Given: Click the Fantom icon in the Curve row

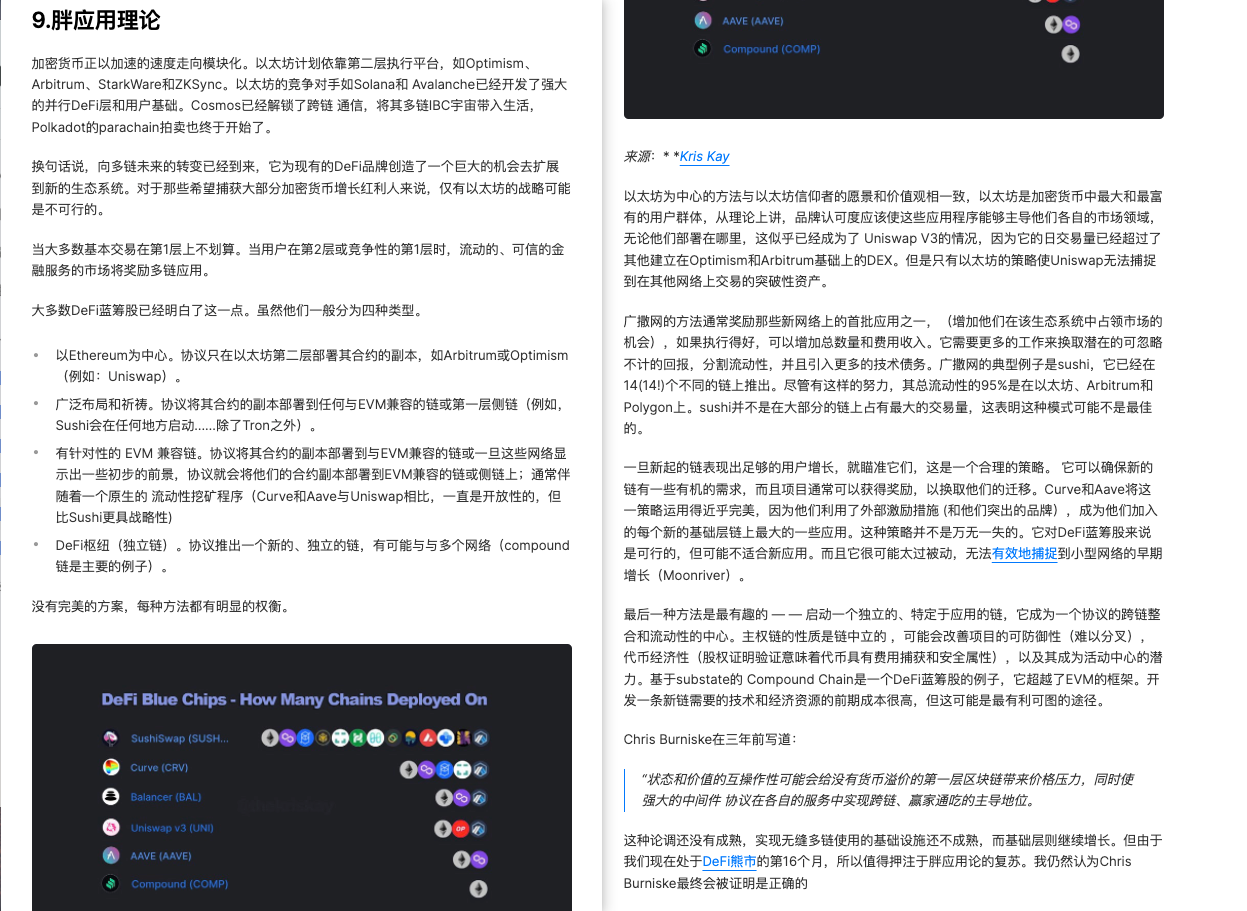Looking at the screenshot, I should [x=444, y=770].
